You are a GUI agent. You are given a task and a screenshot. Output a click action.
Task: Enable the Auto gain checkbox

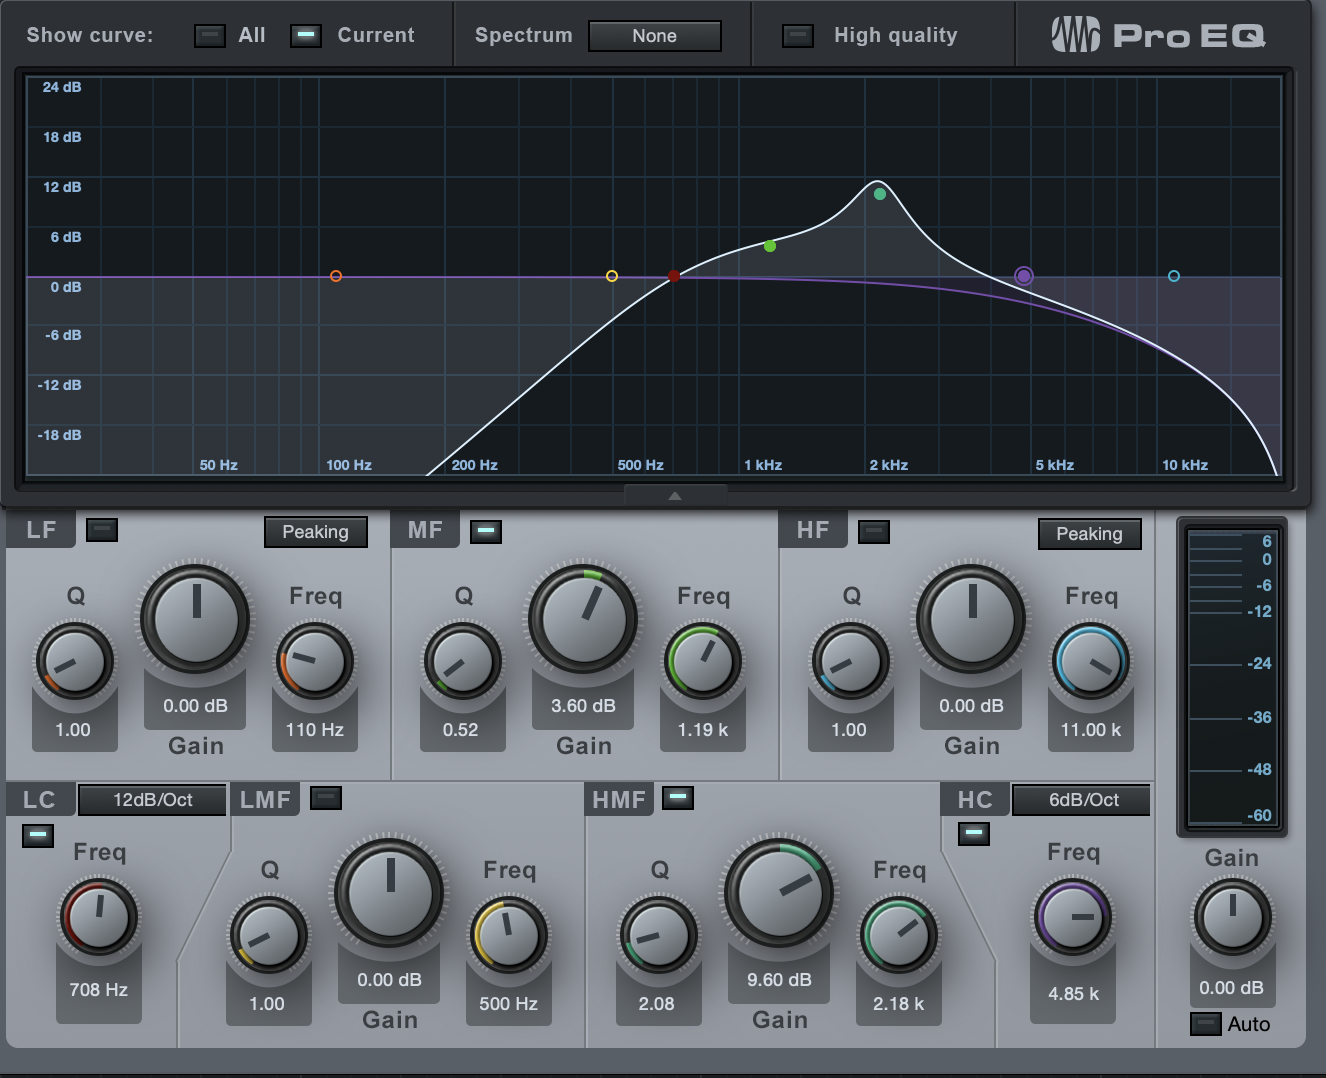[1205, 1024]
